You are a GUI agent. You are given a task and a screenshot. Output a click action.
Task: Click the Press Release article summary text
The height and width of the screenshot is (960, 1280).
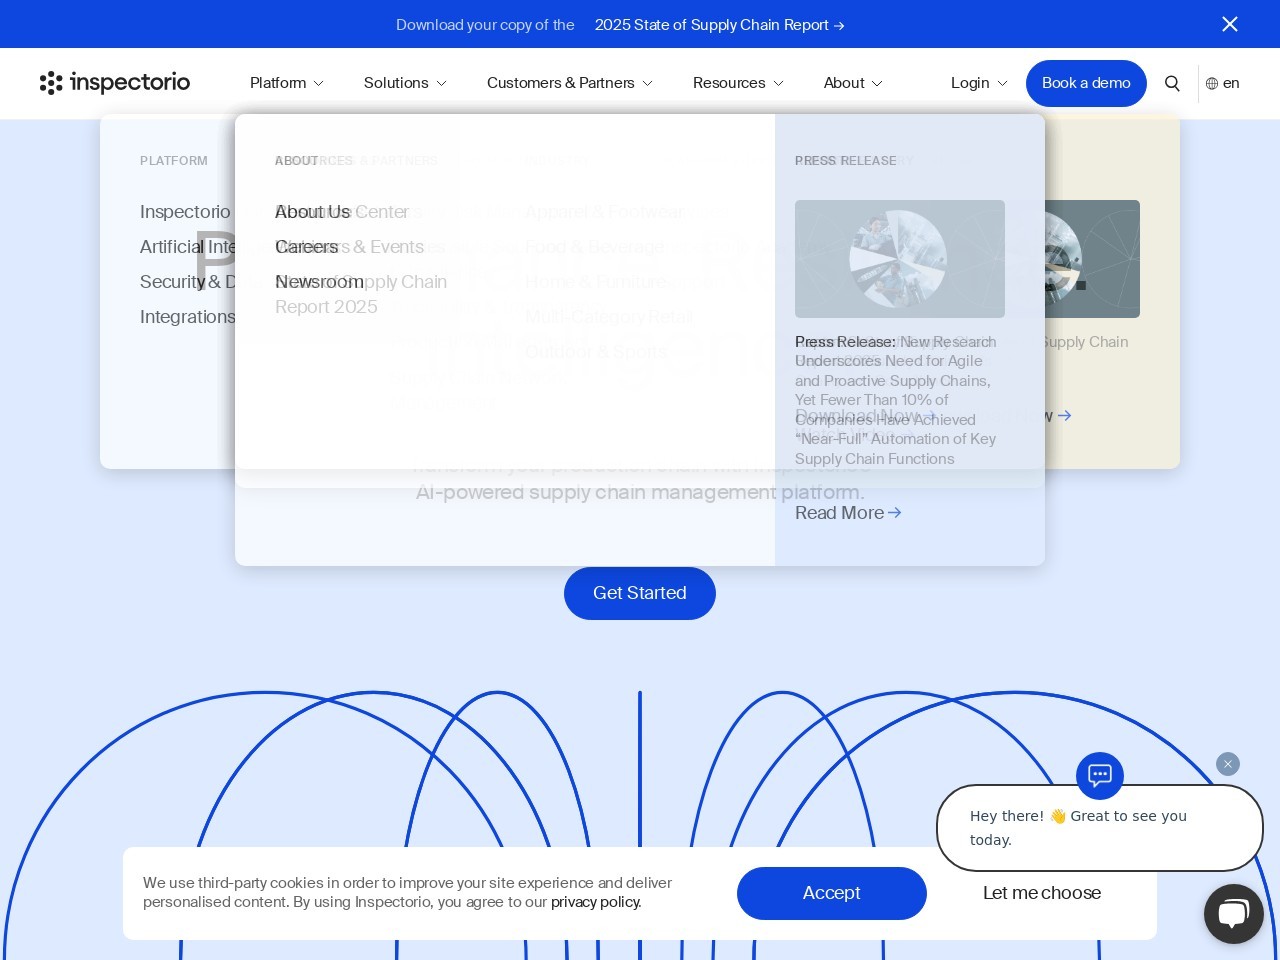[896, 400]
